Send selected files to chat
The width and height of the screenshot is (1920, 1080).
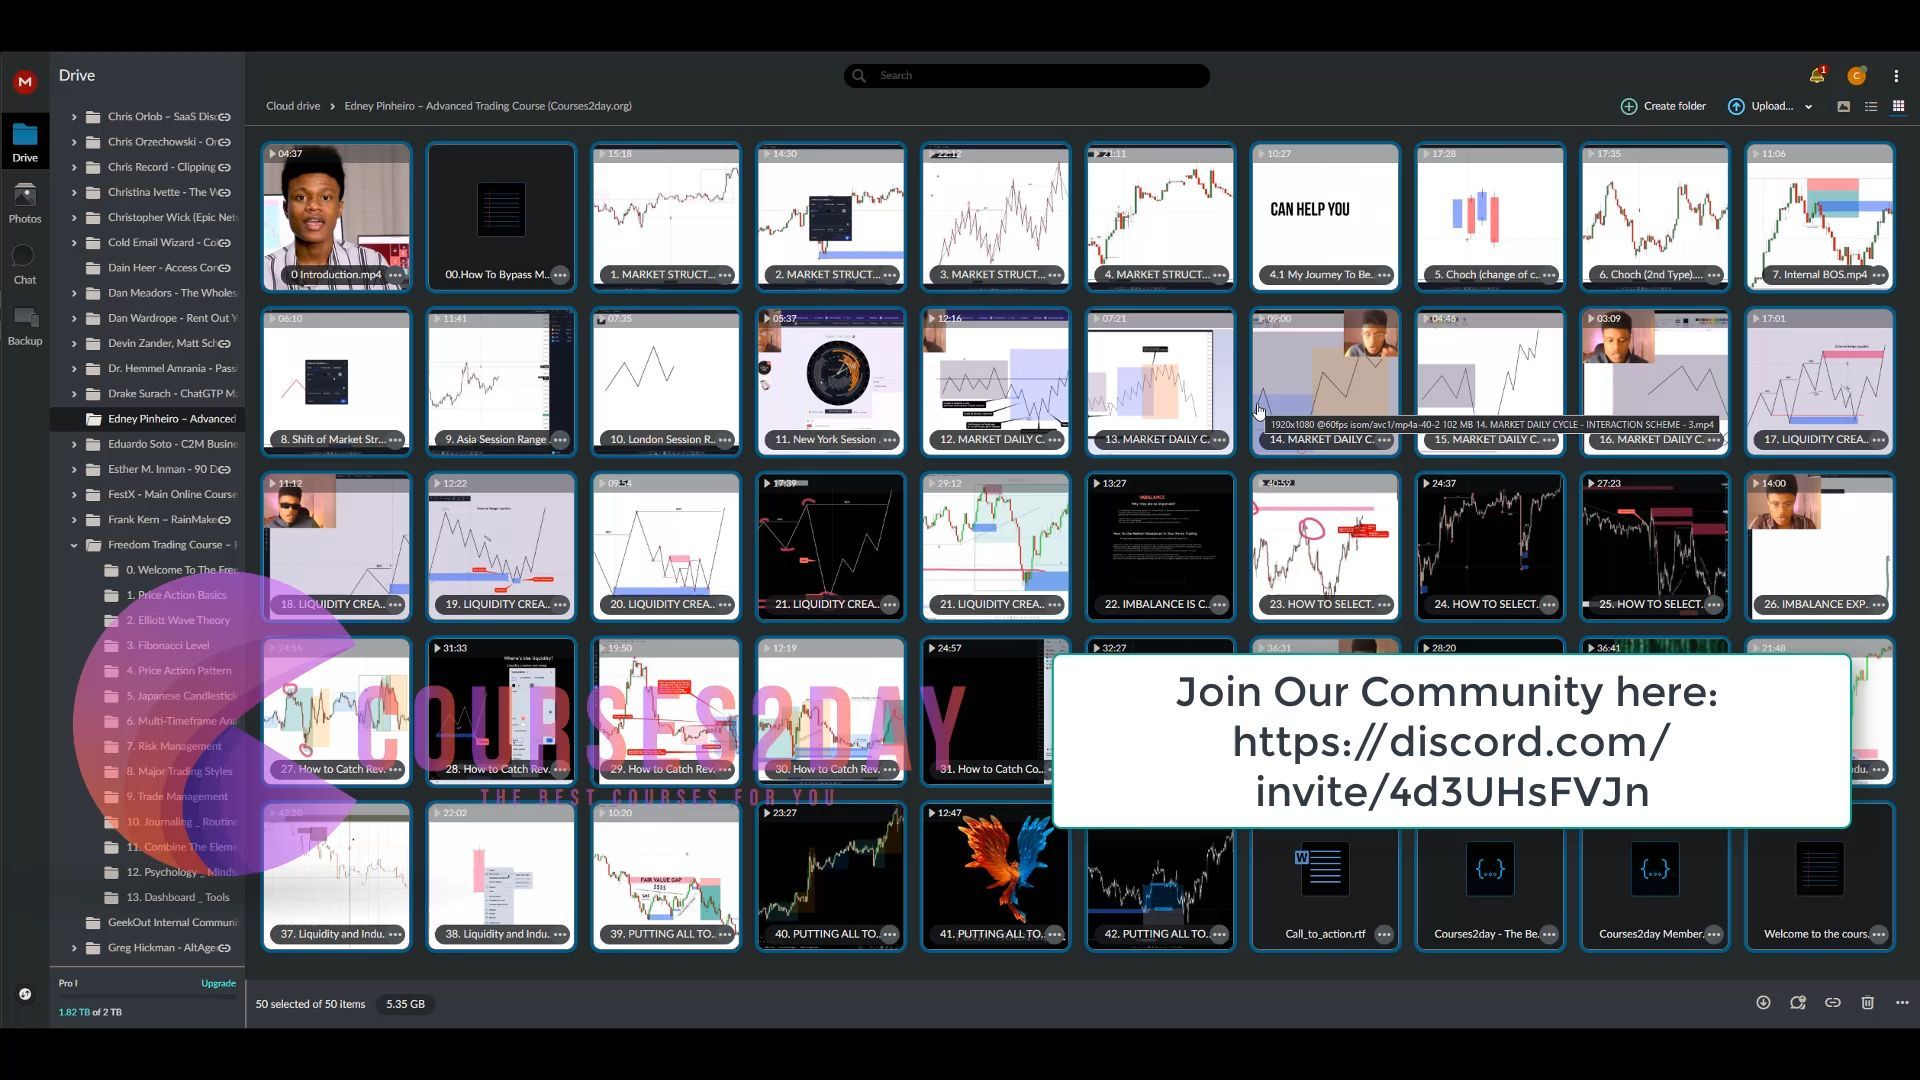click(1797, 1003)
